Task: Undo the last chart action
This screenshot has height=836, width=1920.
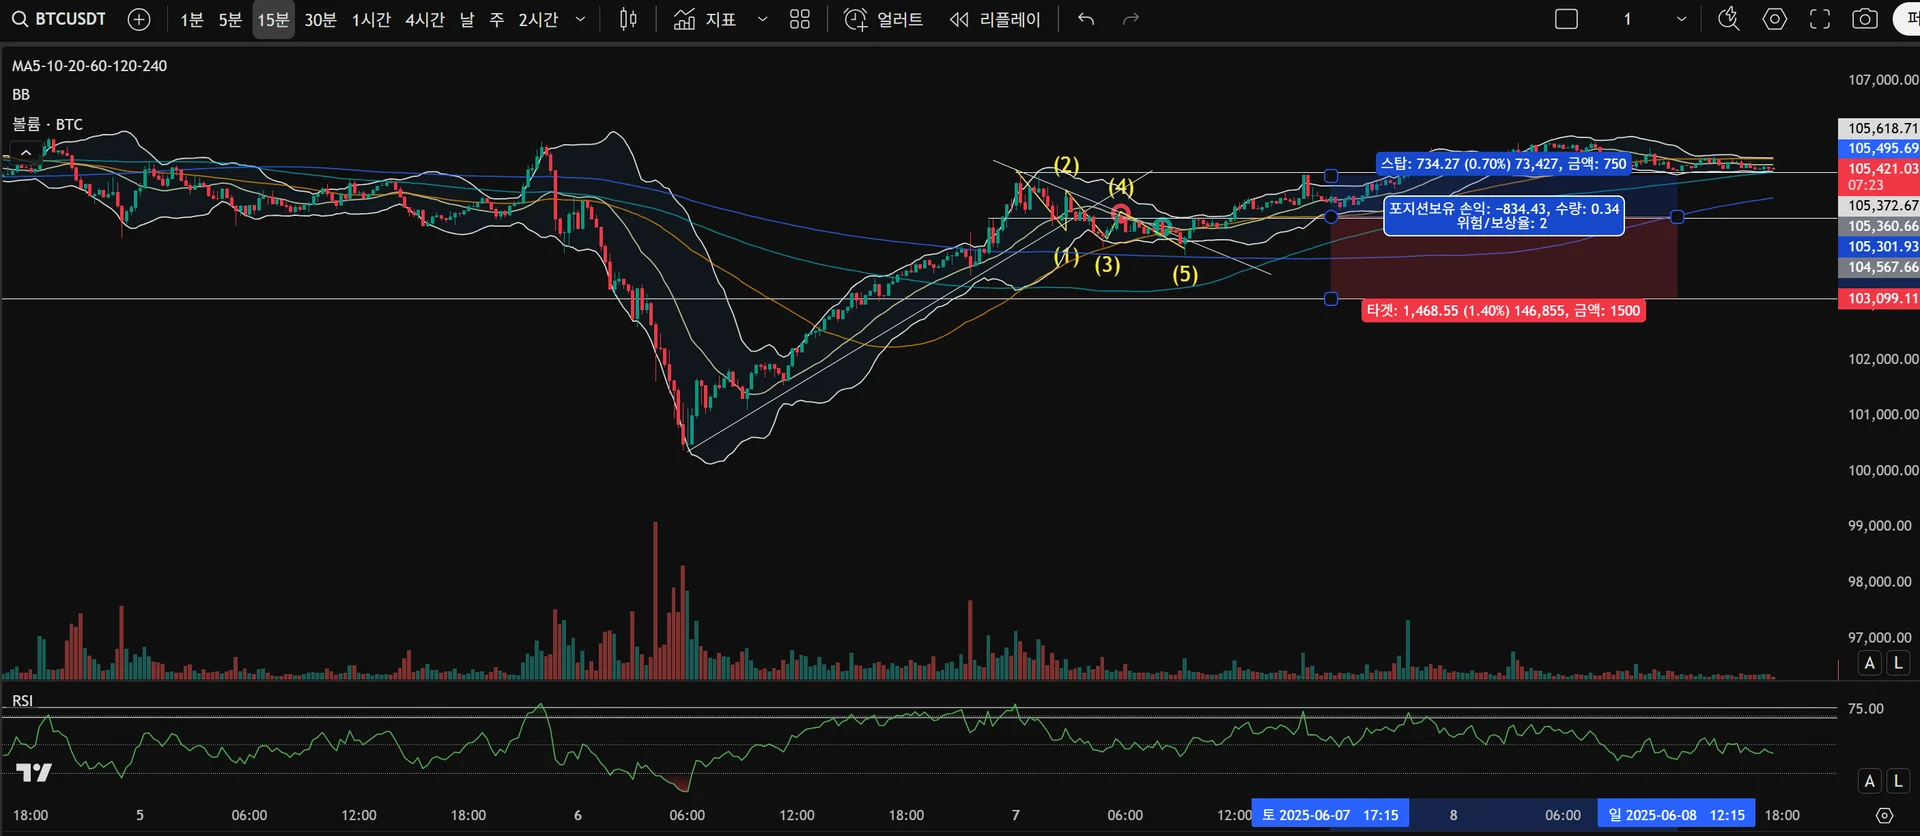Action: [1086, 19]
